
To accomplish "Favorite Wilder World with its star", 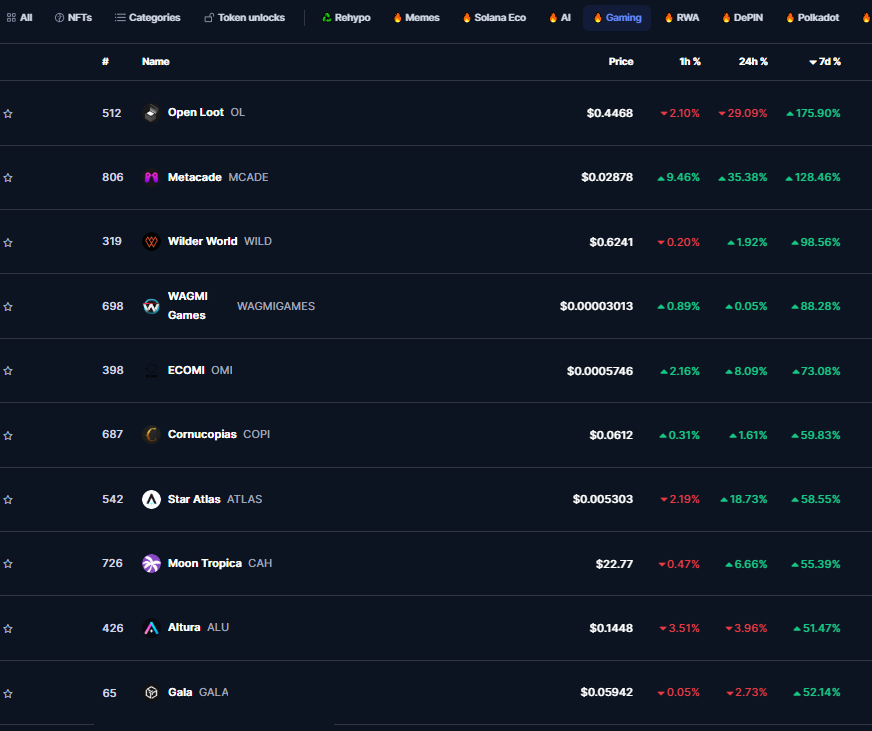I will click(8, 242).
